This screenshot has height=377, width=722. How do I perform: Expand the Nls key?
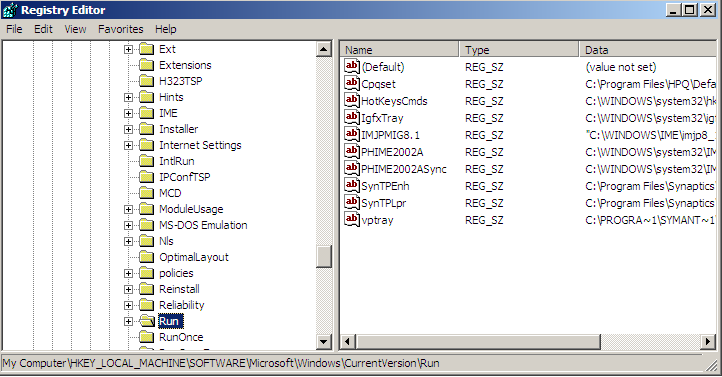tap(128, 241)
